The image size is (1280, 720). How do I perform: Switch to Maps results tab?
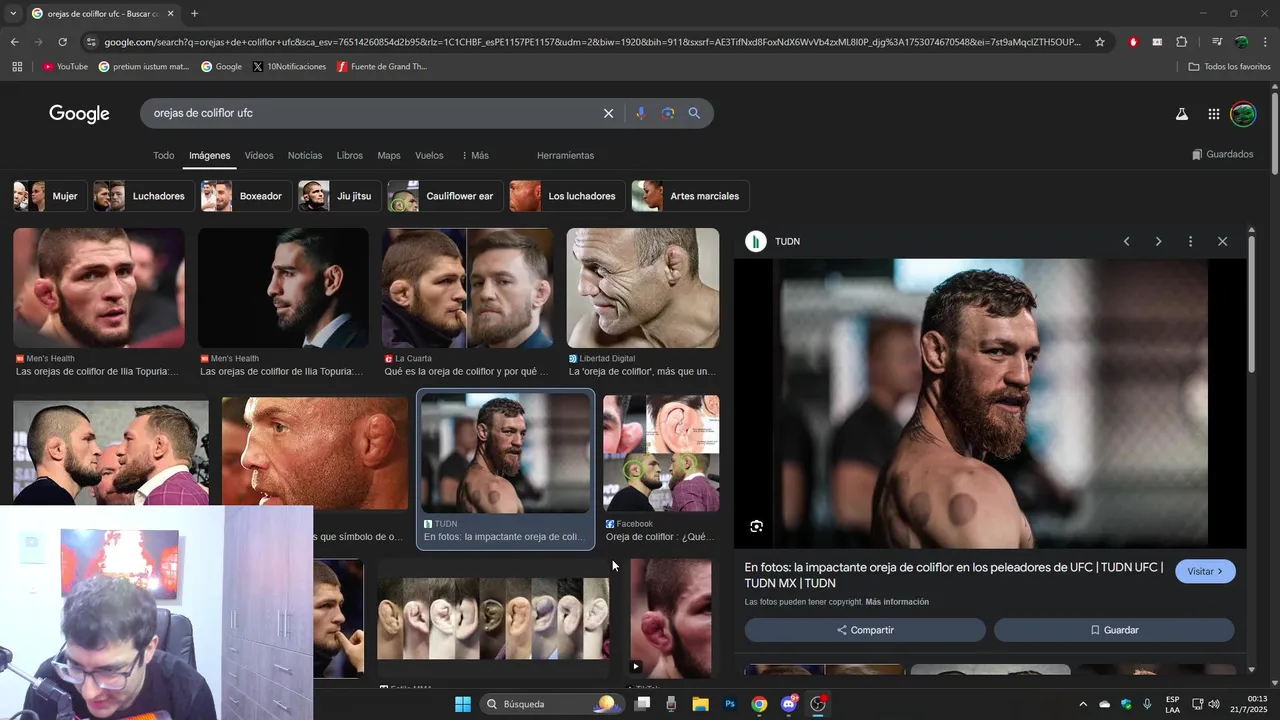[x=389, y=155]
